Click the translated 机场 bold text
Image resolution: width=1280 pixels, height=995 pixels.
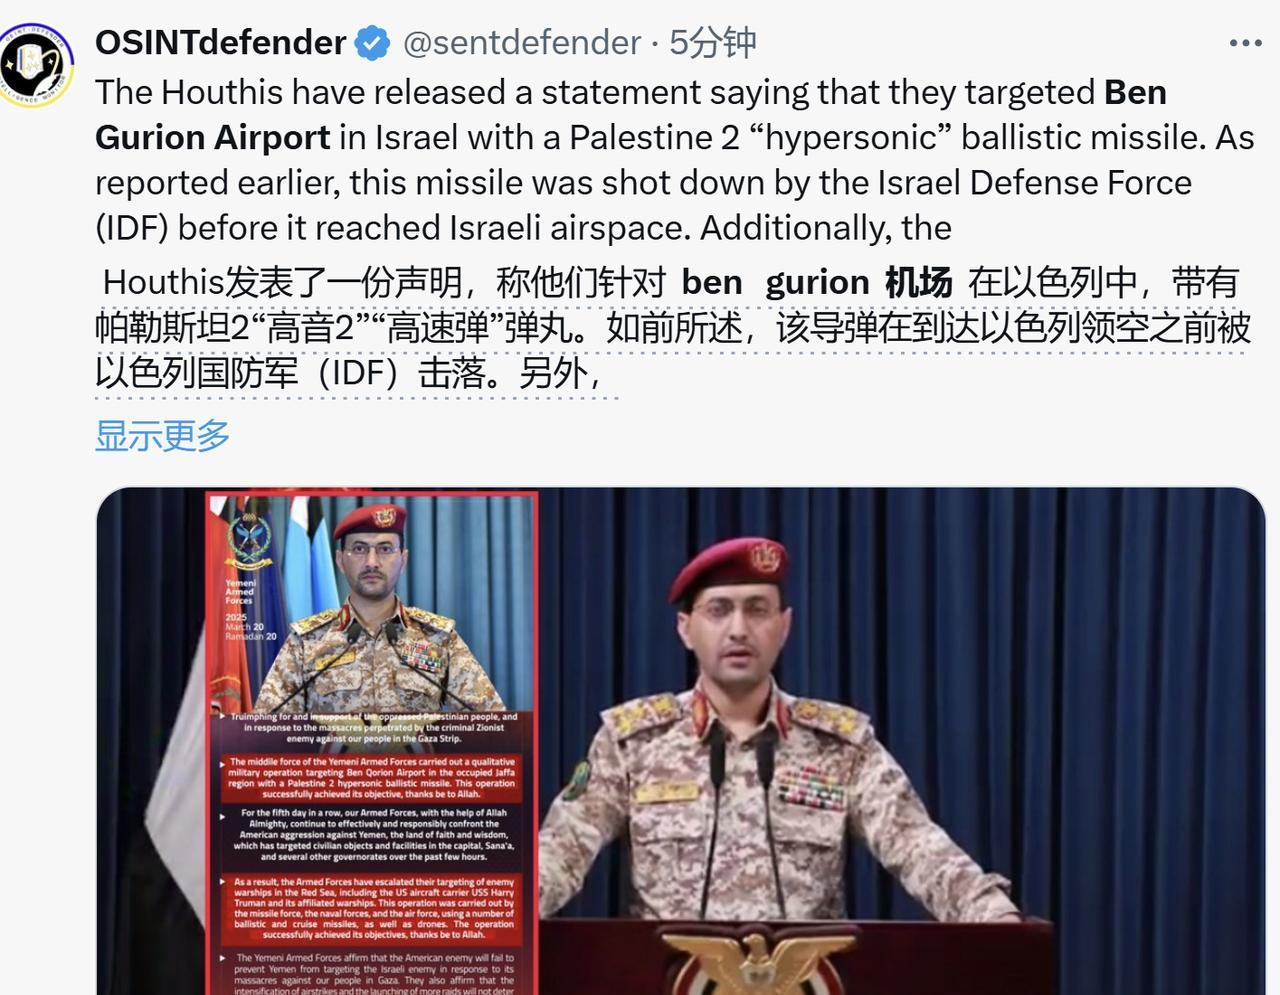point(918,283)
